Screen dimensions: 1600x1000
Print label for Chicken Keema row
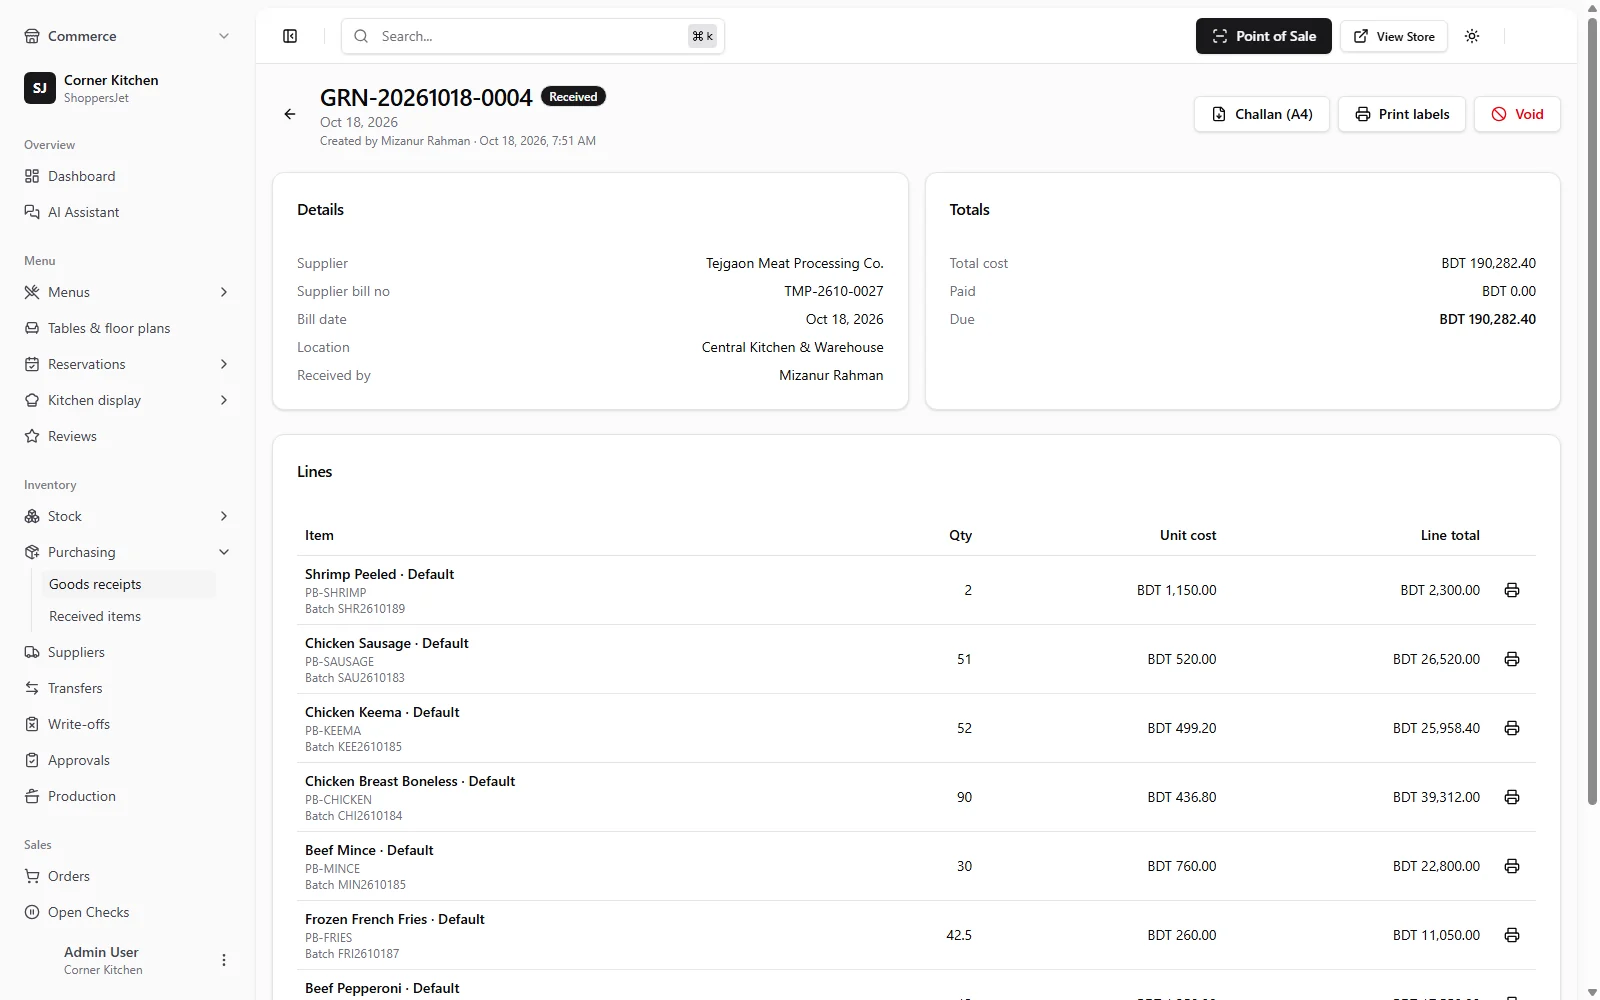click(1512, 728)
